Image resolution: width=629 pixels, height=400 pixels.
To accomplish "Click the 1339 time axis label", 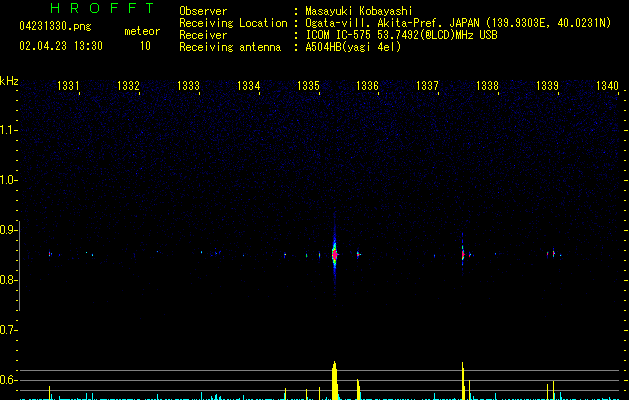I will 547,86.
